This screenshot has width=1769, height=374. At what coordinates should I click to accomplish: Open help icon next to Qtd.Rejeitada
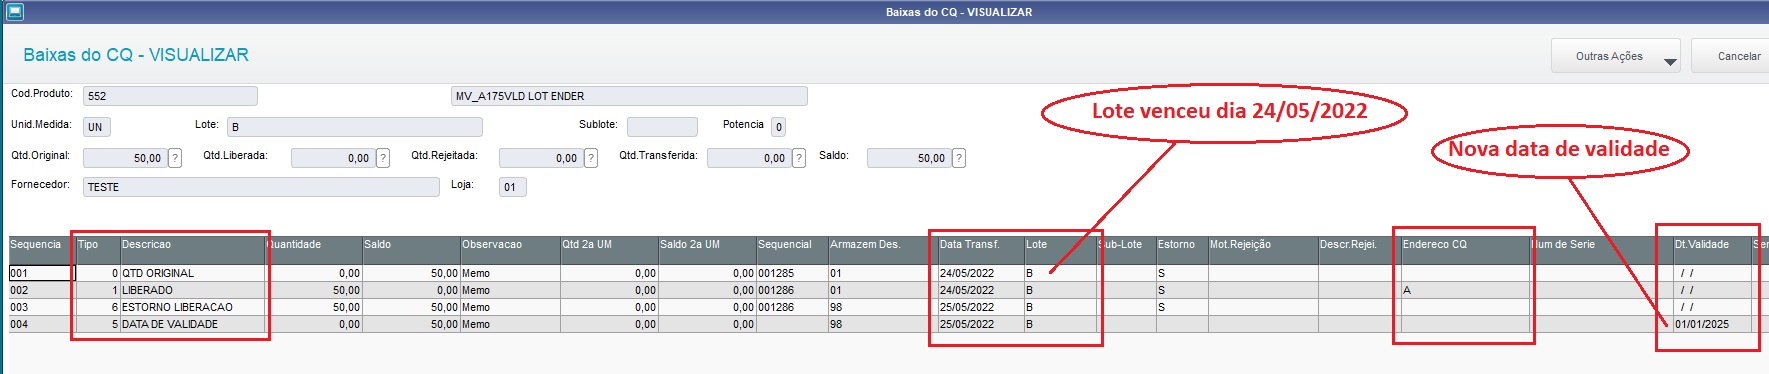click(591, 158)
